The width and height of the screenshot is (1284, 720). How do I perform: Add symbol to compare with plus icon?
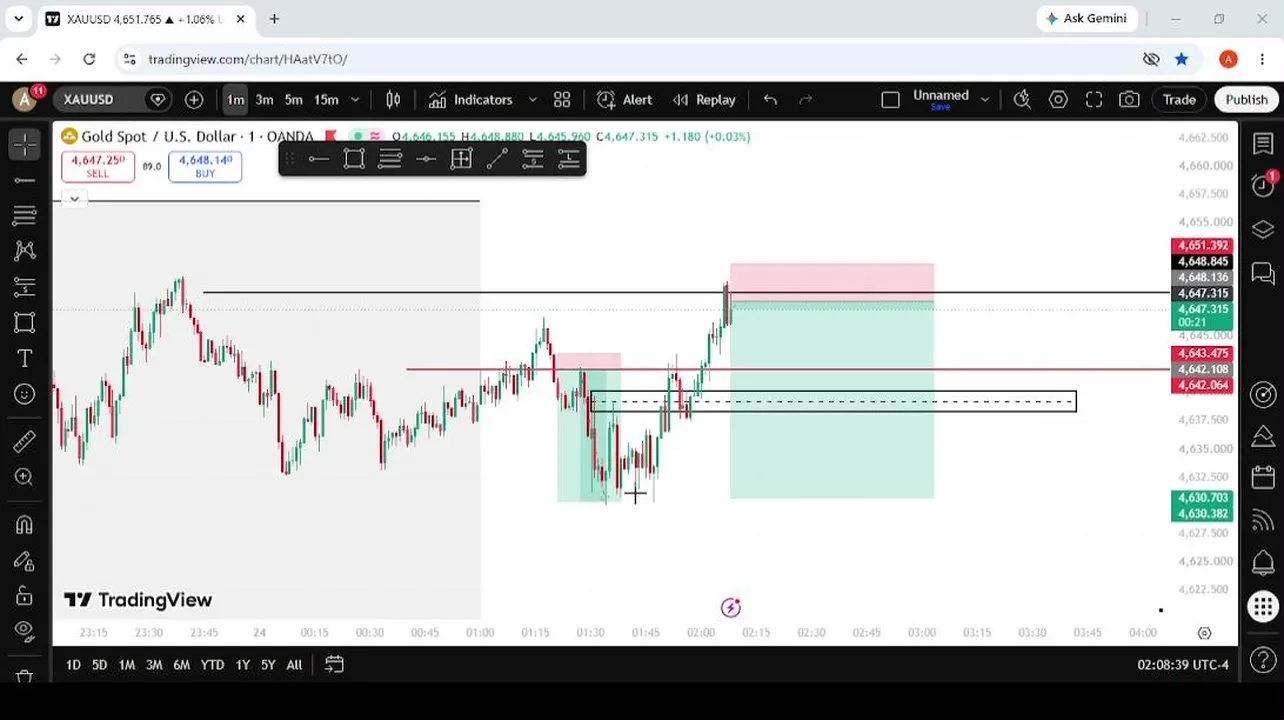point(194,99)
